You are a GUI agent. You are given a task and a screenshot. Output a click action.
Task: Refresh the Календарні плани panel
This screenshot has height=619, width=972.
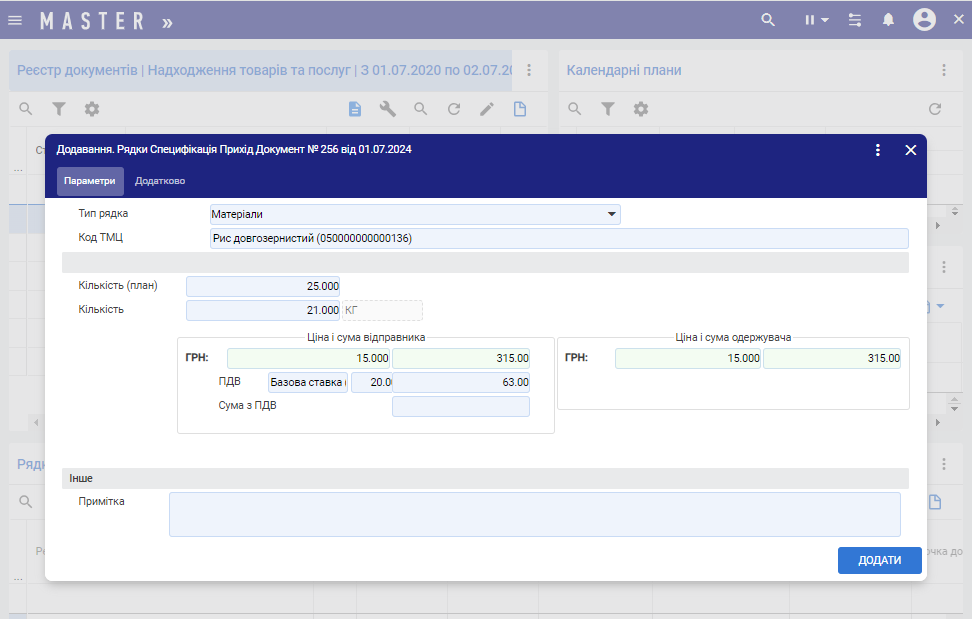pos(935,109)
